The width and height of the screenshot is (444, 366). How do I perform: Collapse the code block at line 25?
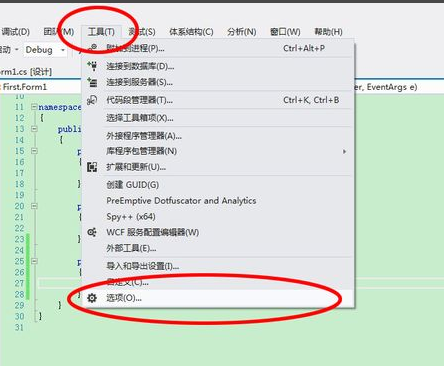coord(34,261)
